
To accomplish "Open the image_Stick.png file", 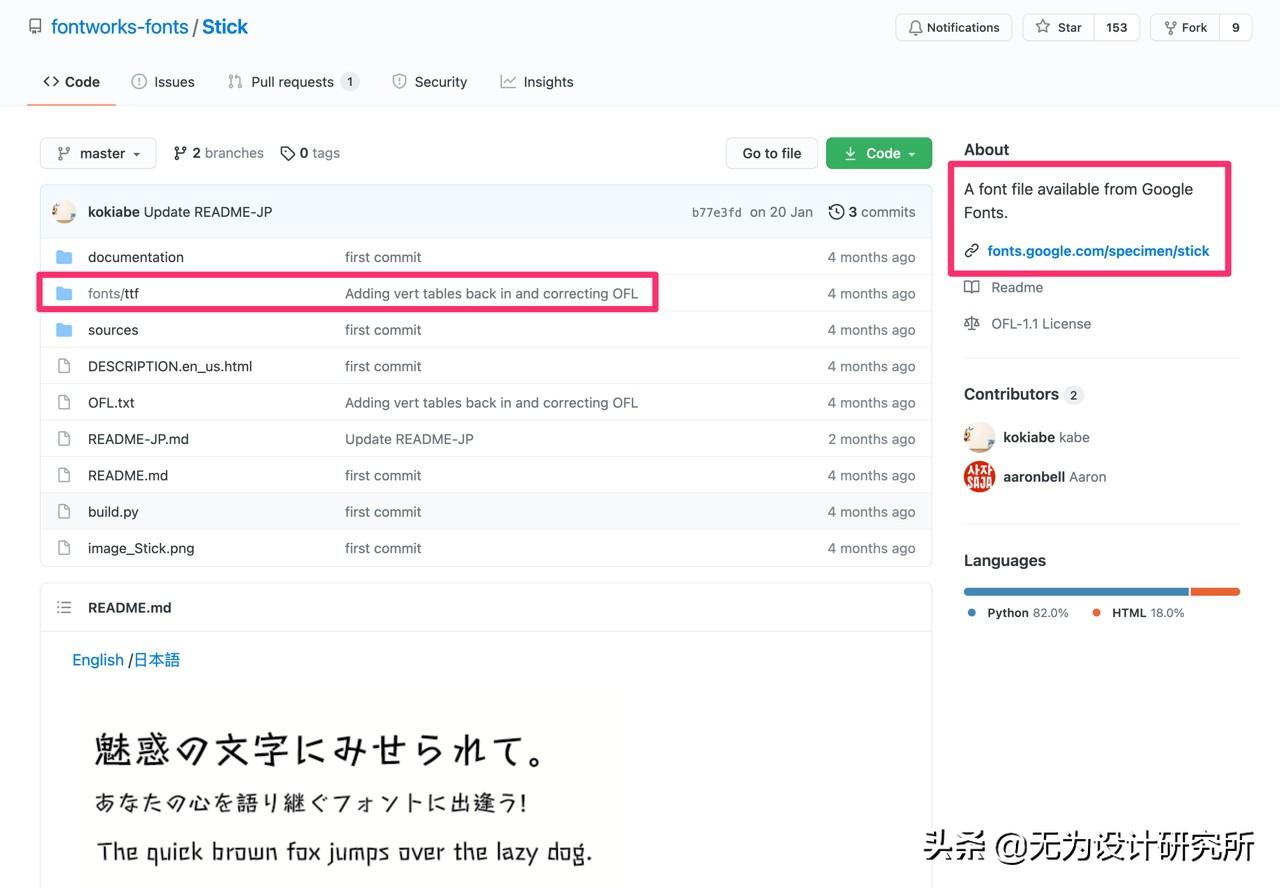I will (141, 548).
